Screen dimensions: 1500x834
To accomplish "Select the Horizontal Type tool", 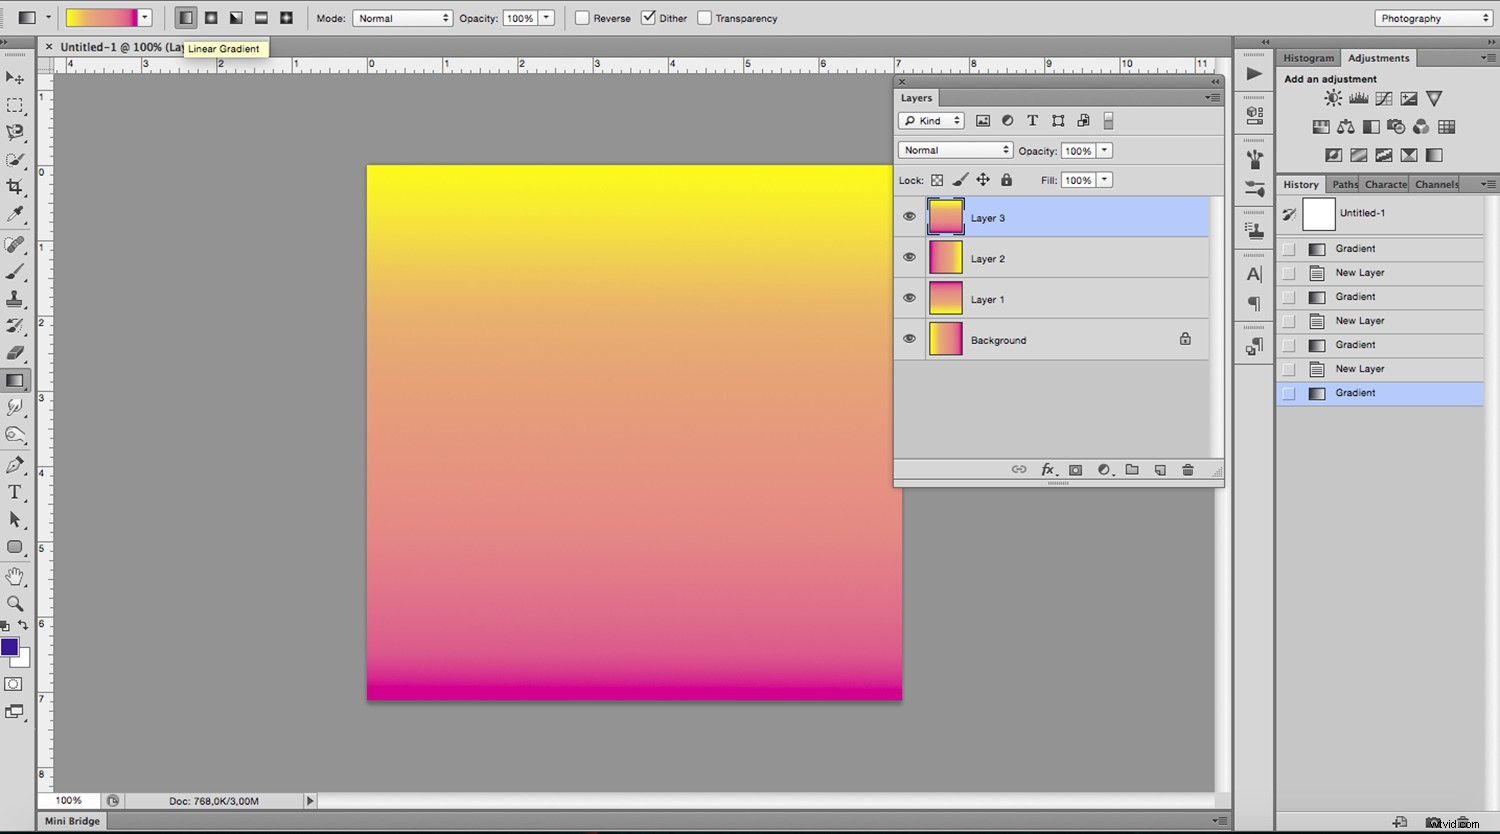I will tap(15, 491).
